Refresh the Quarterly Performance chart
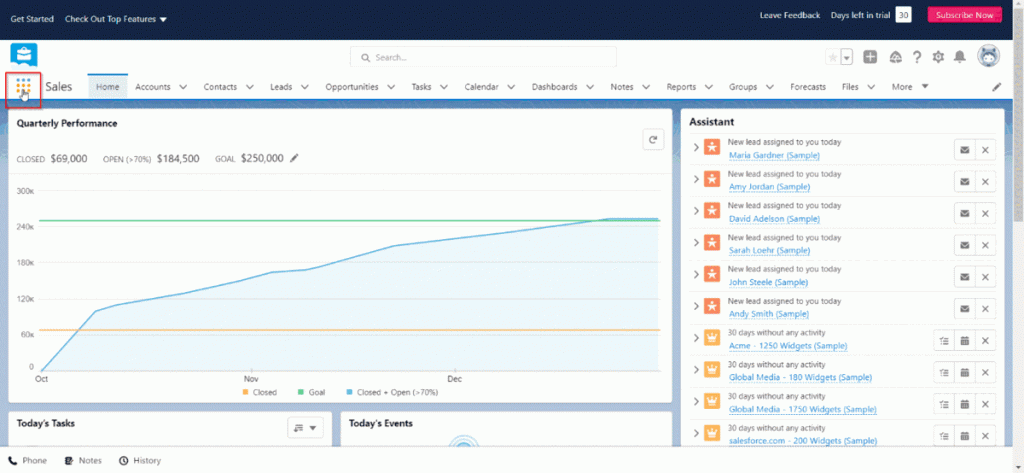This screenshot has width=1024, height=473. pos(654,140)
